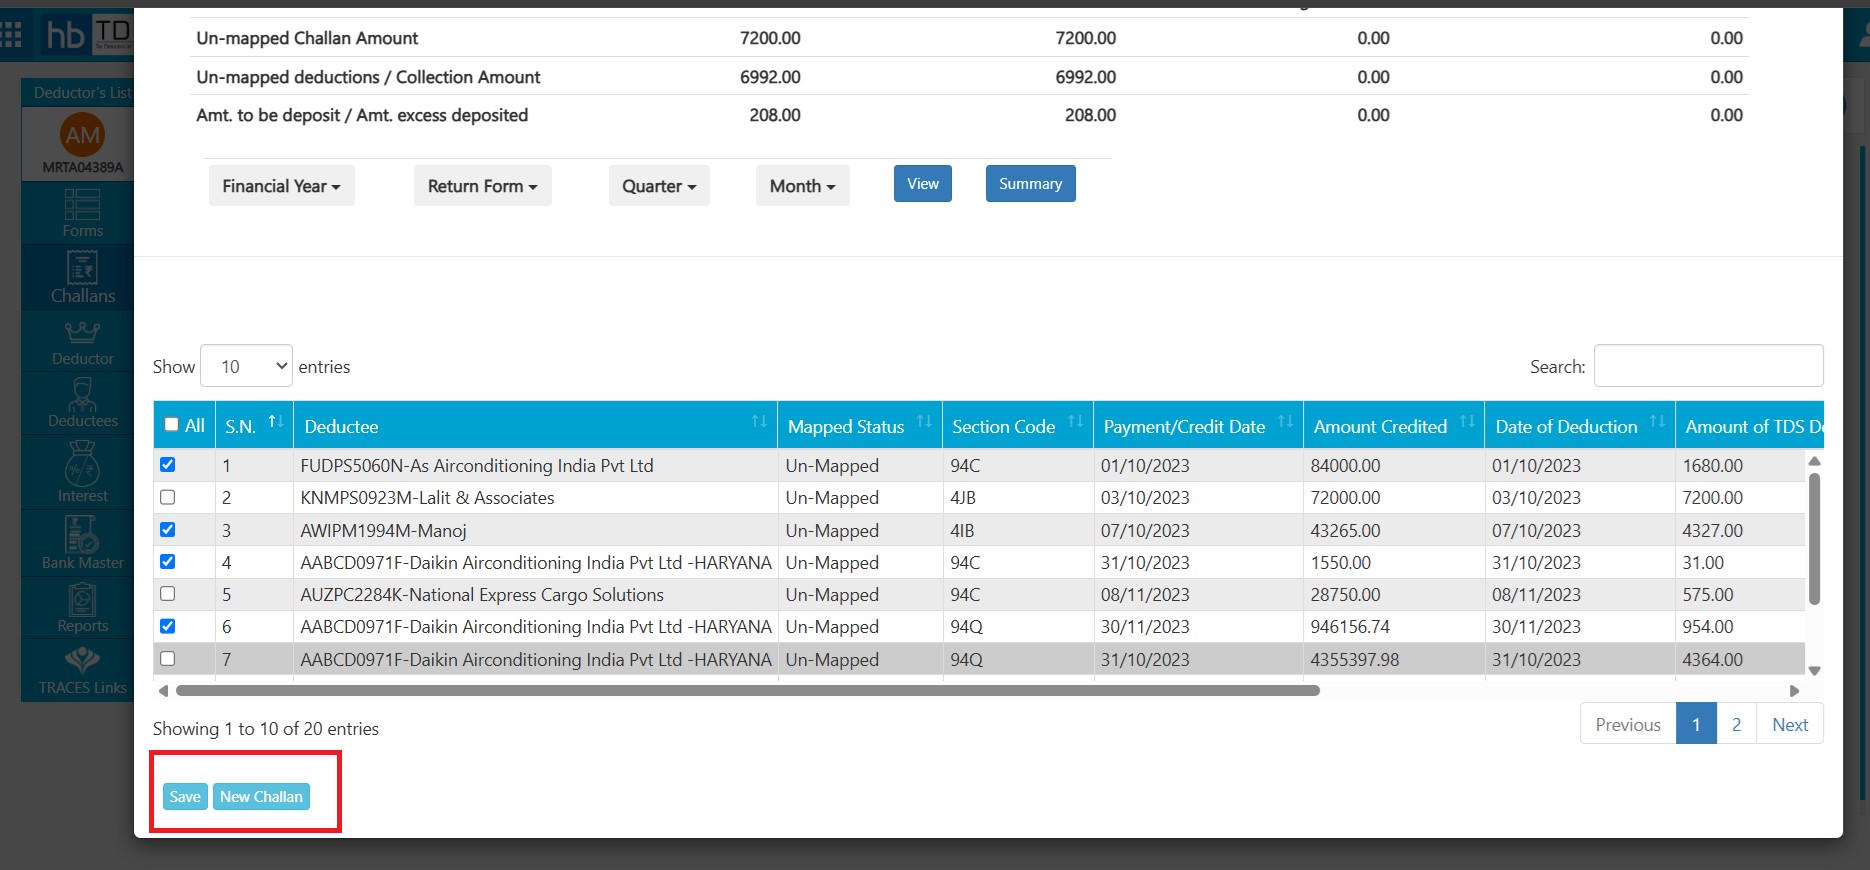Go to Next page

click(1790, 724)
